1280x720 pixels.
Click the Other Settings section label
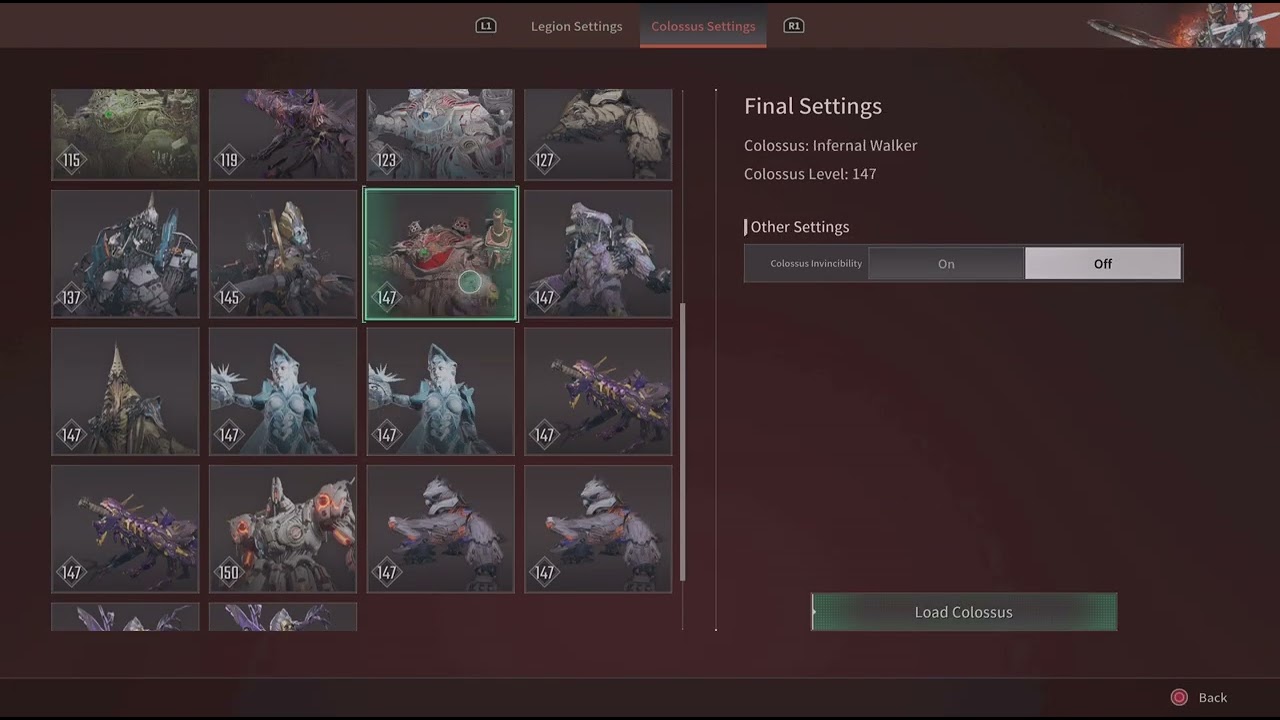(799, 227)
